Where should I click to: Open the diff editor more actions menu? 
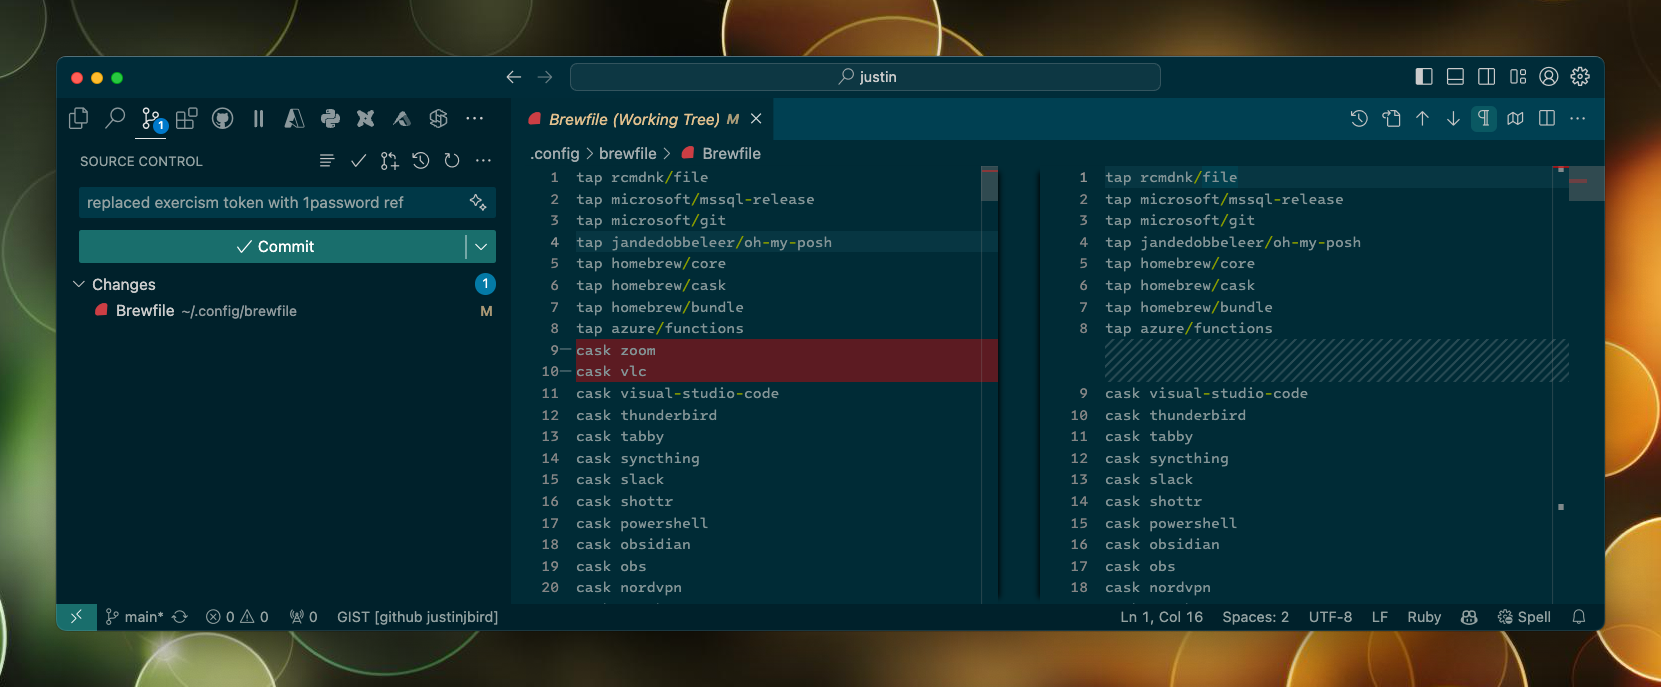[x=1578, y=119]
